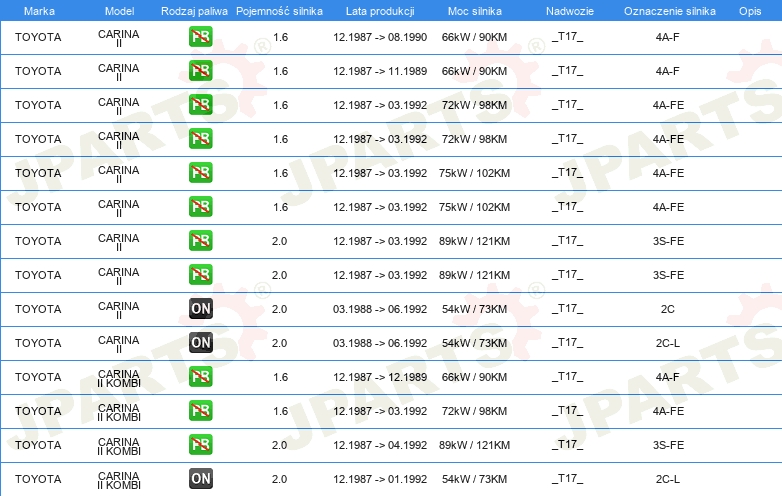Select the Lata produkcji column header
This screenshot has height=496, width=782.
pyautogui.click(x=380, y=10)
